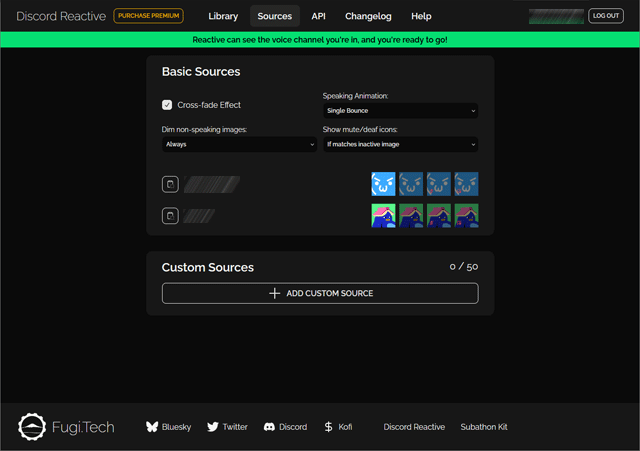Click the Fugi.Tech logo in footer
Image resolution: width=640 pixels, height=451 pixels.
click(33, 427)
